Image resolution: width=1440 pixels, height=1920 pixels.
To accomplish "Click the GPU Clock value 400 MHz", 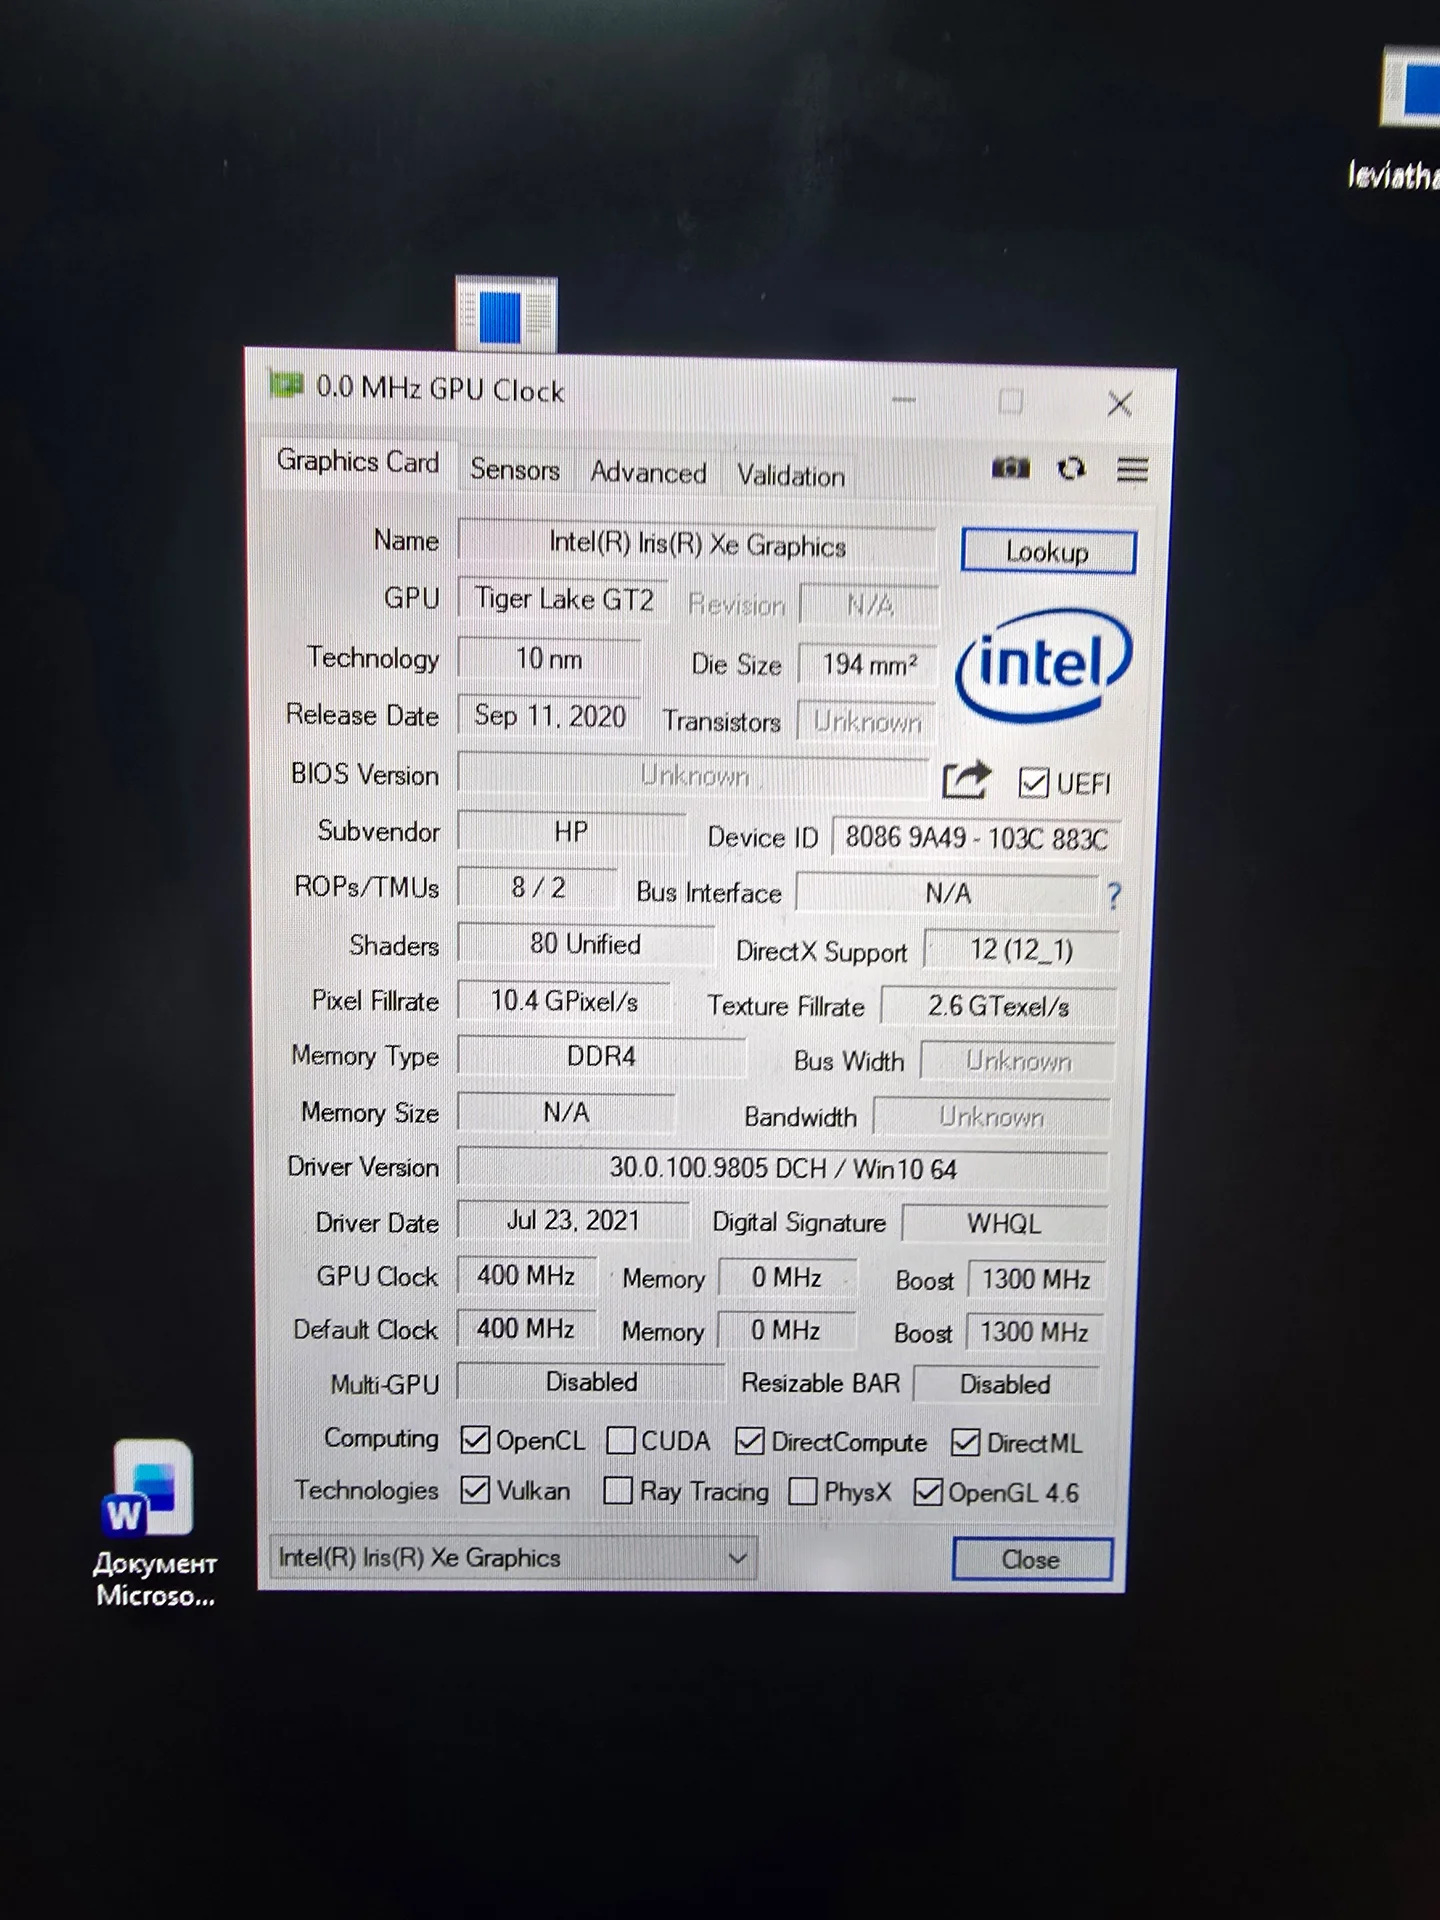I will coord(526,1275).
